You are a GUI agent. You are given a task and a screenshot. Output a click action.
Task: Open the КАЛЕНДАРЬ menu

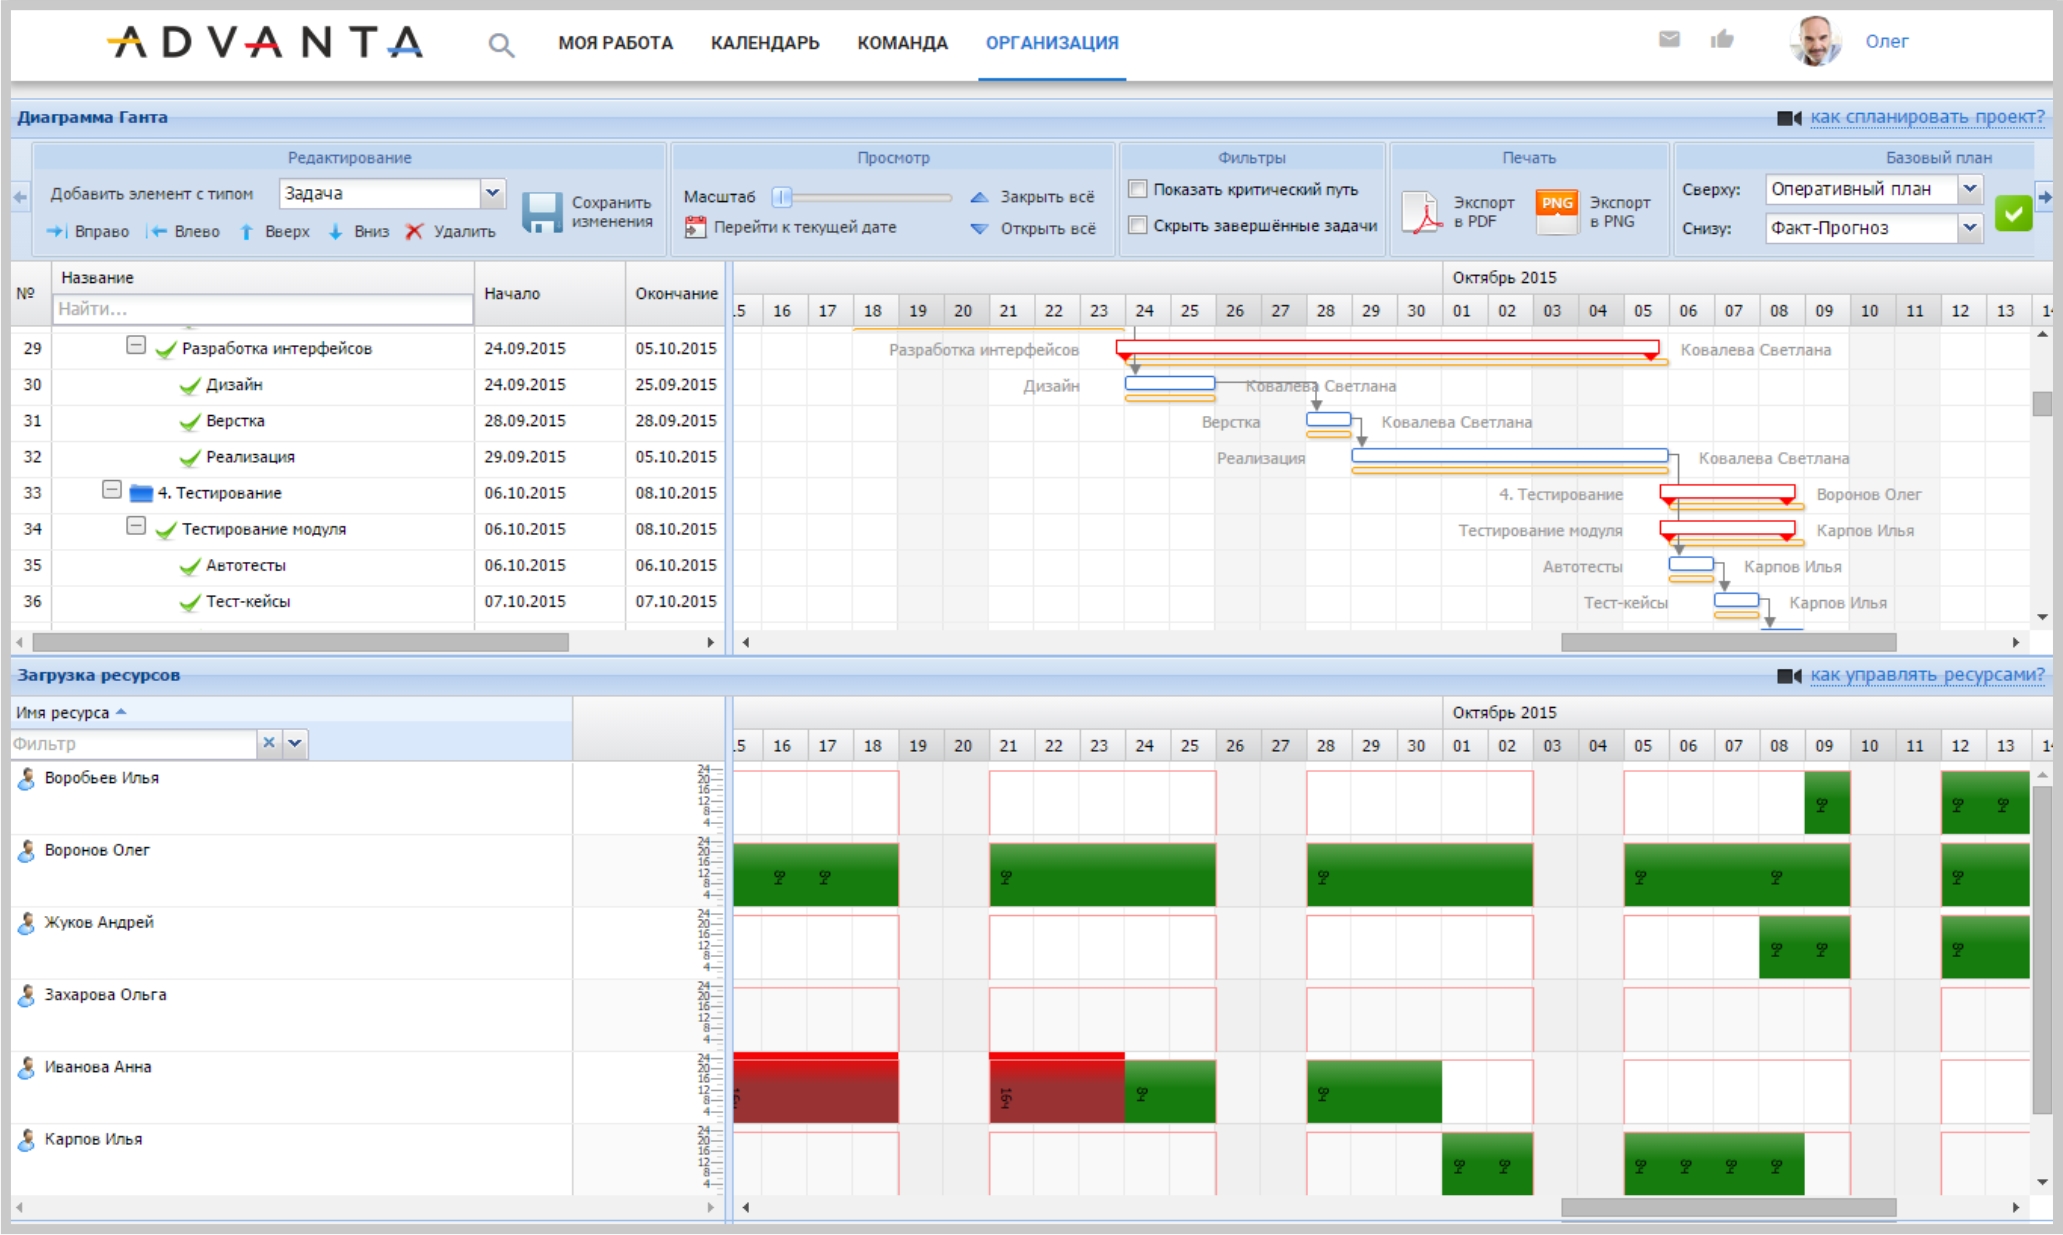coord(765,43)
